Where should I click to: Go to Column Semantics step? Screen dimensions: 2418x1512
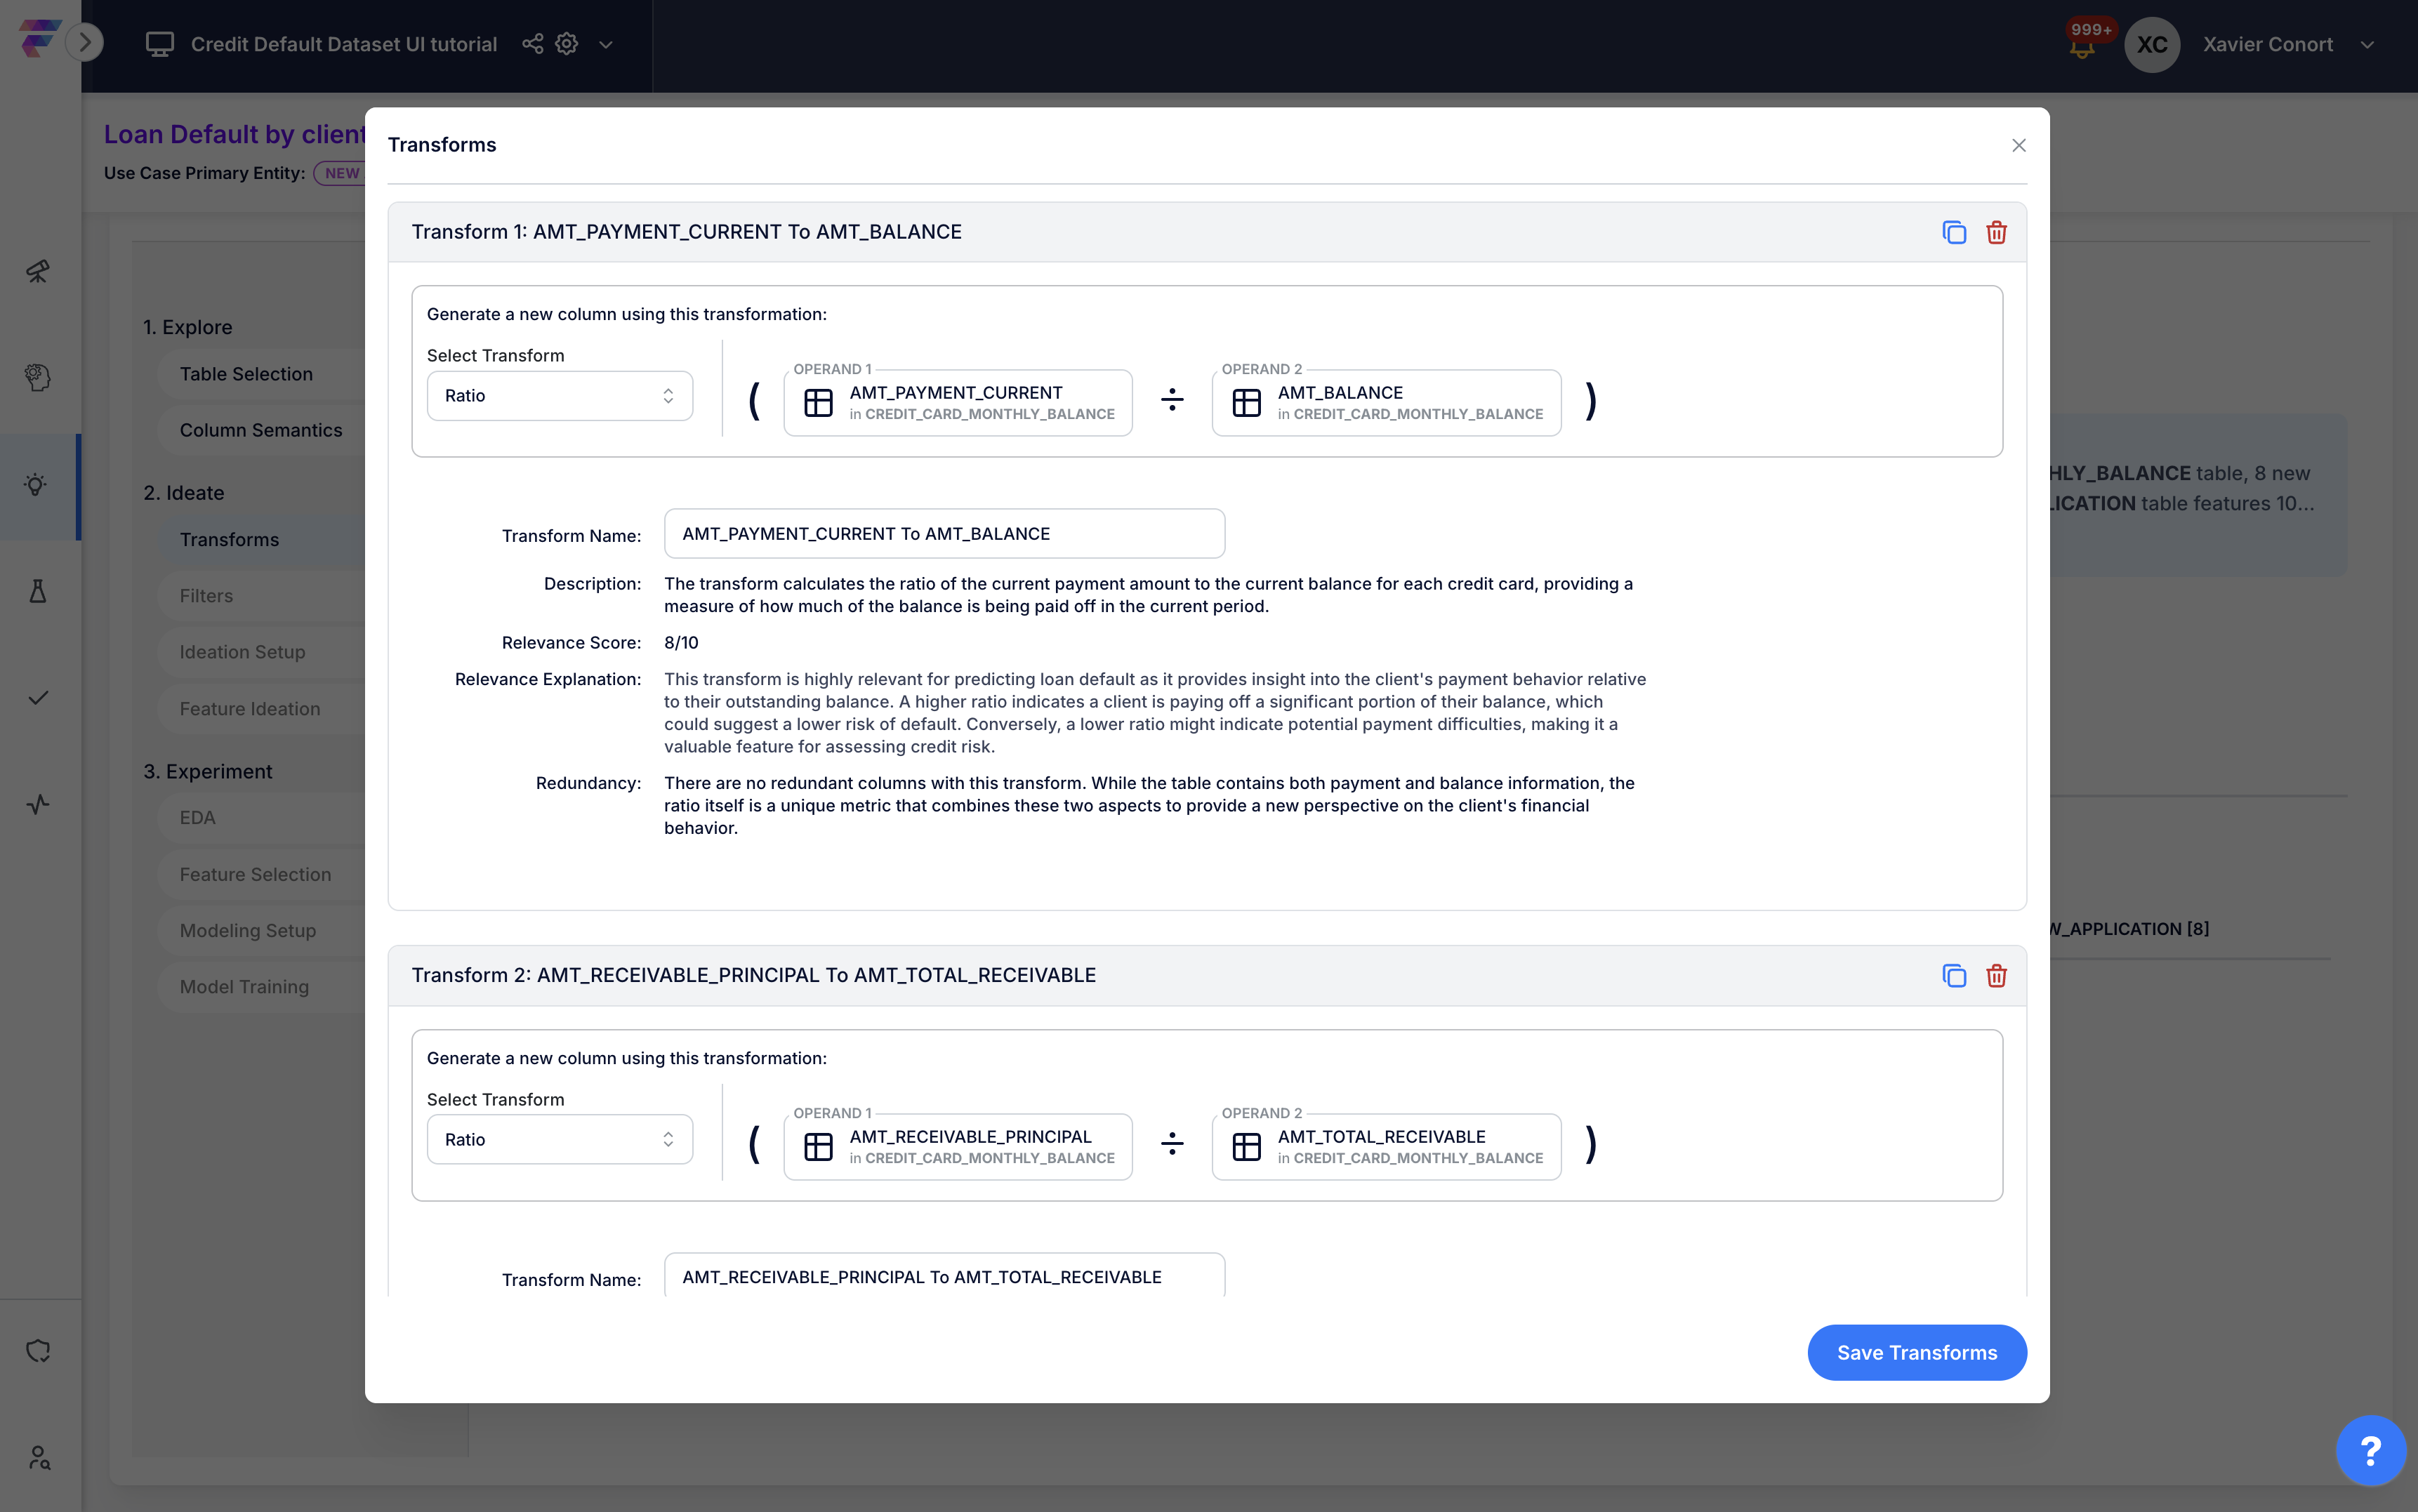pos(260,430)
